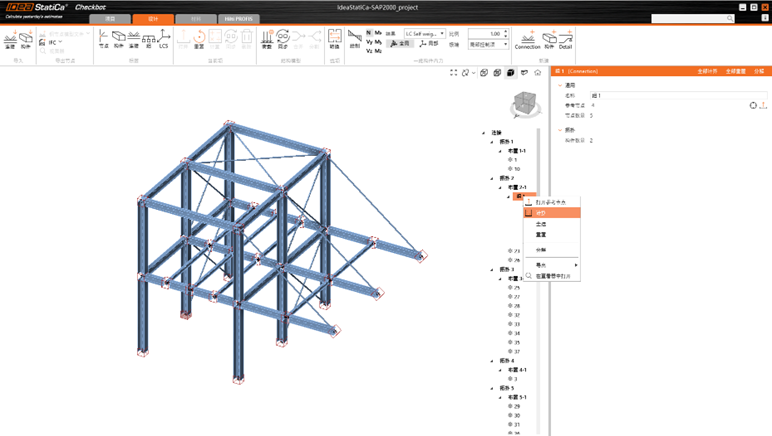Toggle the Mz internal force button
Viewport: 772px width, 436px height.
click(378, 51)
